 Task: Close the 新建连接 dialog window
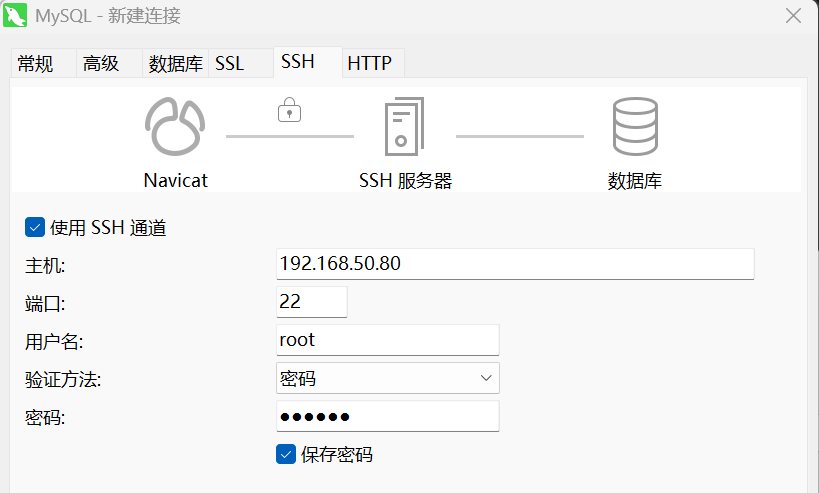point(792,16)
